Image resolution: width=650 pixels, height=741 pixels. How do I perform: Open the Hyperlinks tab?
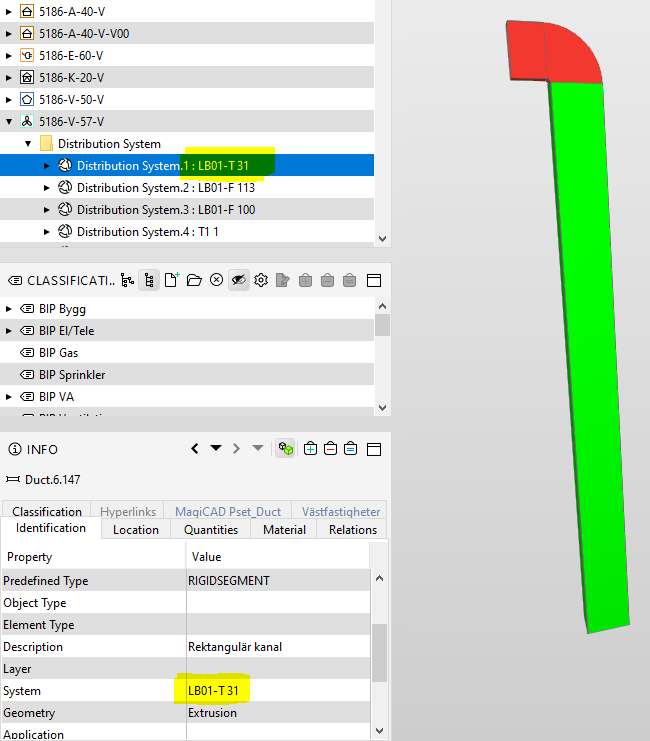(x=128, y=511)
